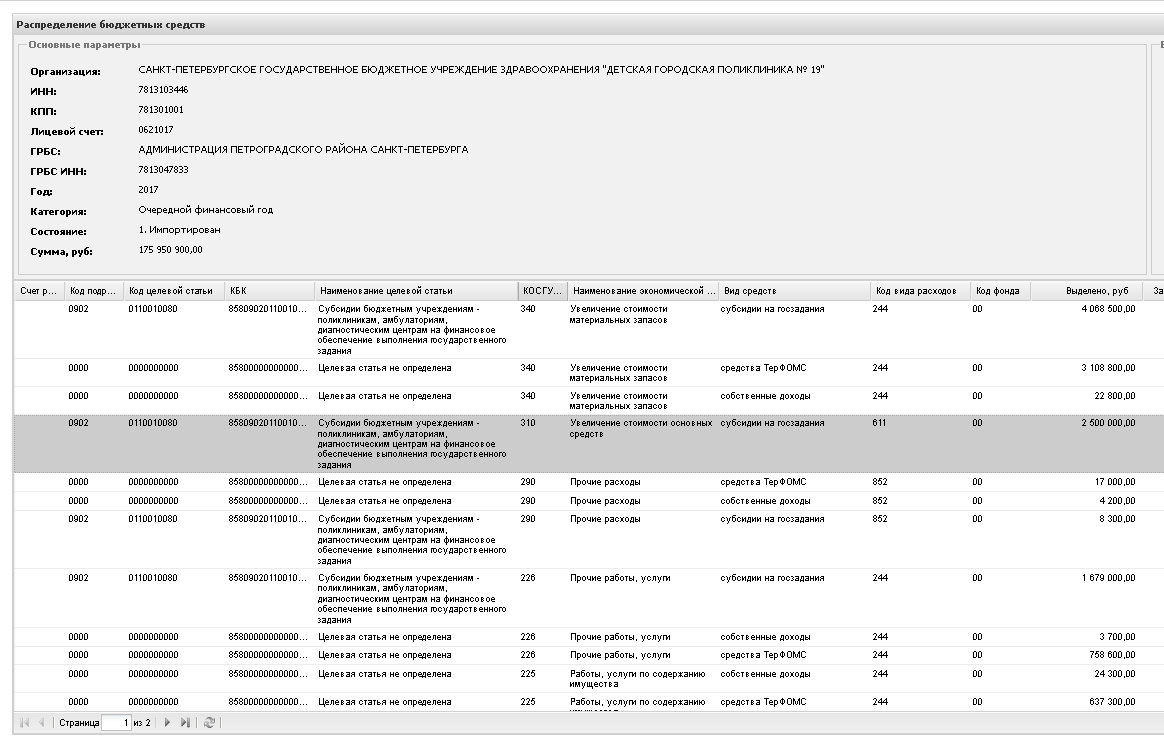1164x741 pixels.
Task: Click the 'Наименование целевой статьи' column header
Action: coord(416,290)
